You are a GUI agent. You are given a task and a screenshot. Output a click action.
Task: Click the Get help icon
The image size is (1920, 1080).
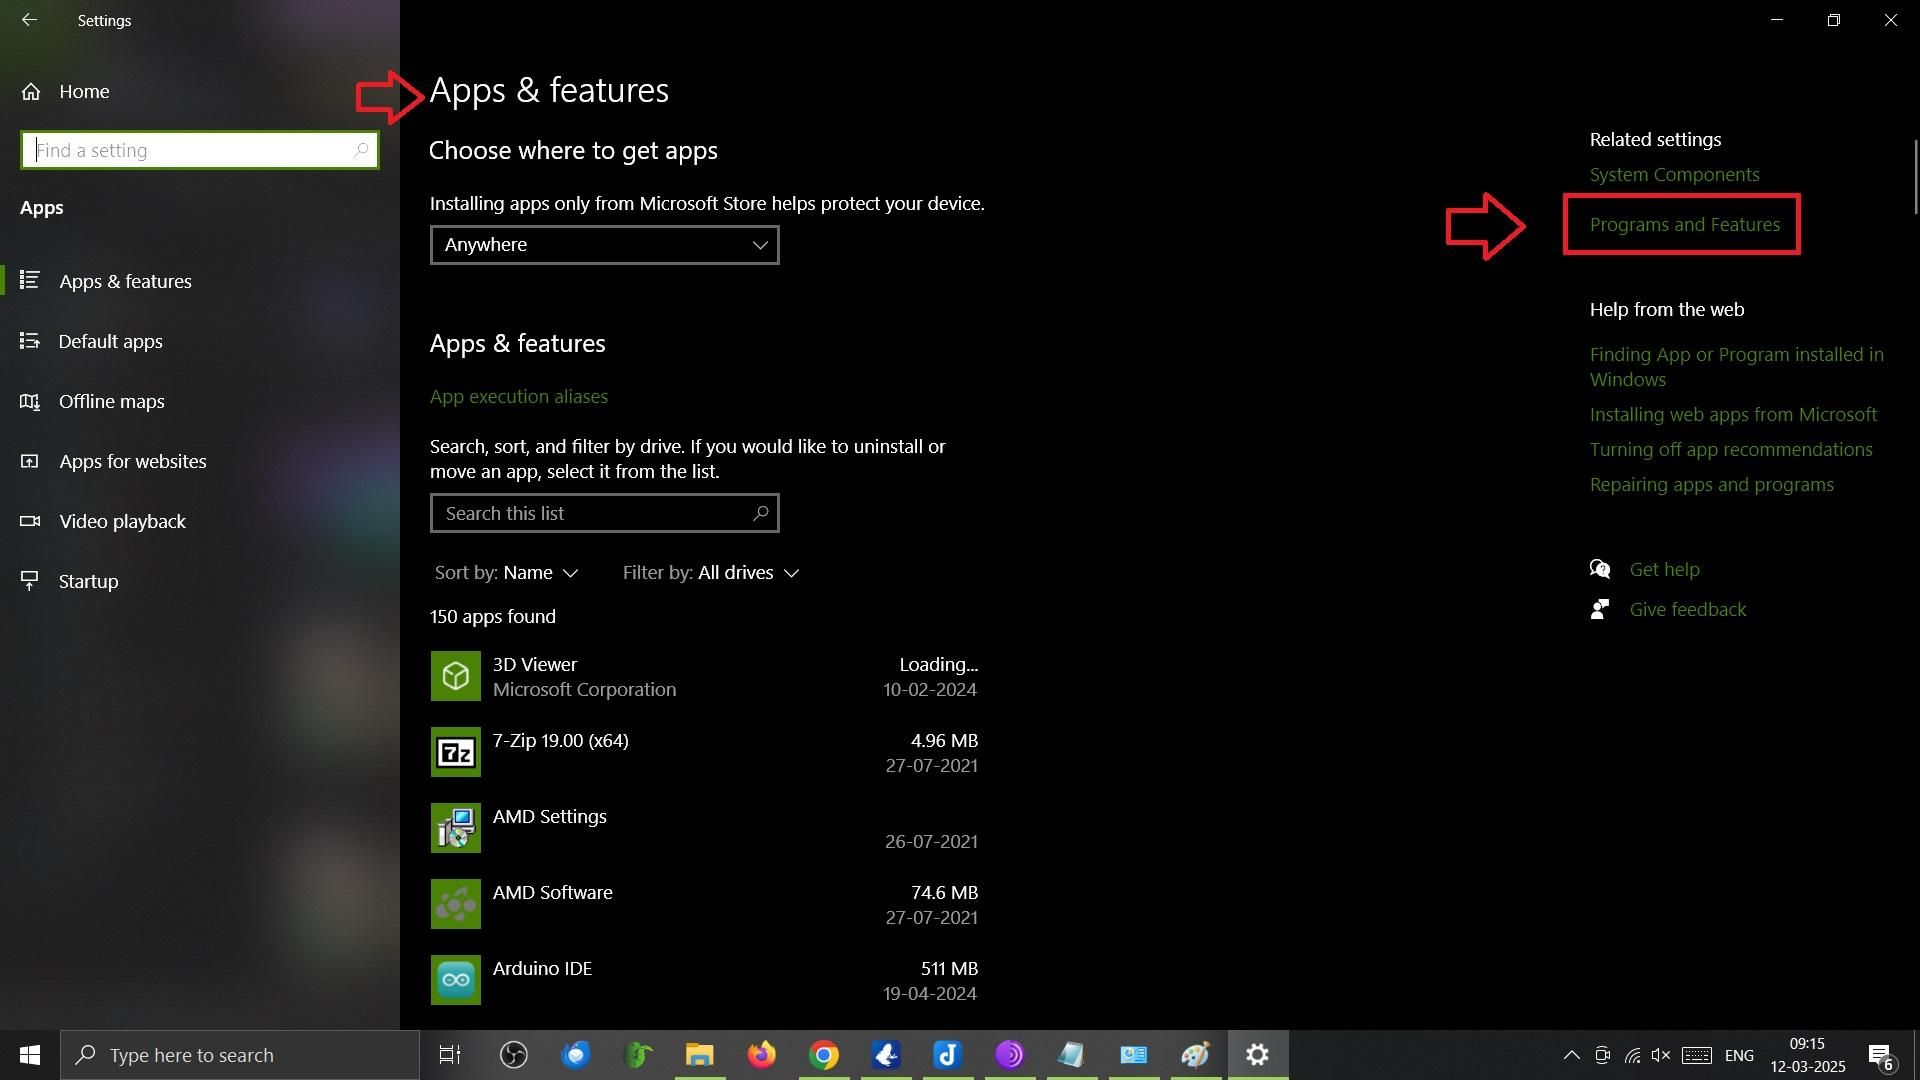click(1600, 568)
